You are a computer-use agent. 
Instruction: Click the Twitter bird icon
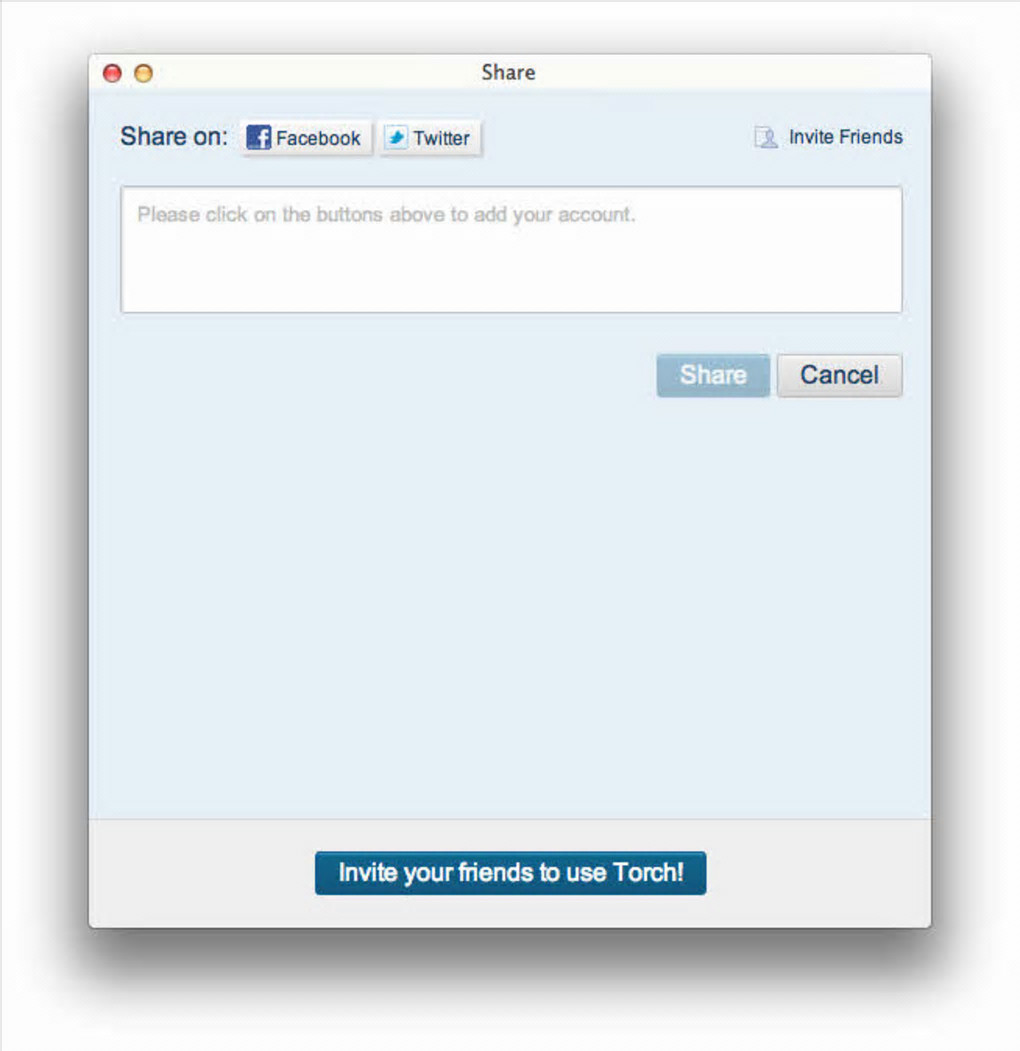tap(396, 137)
